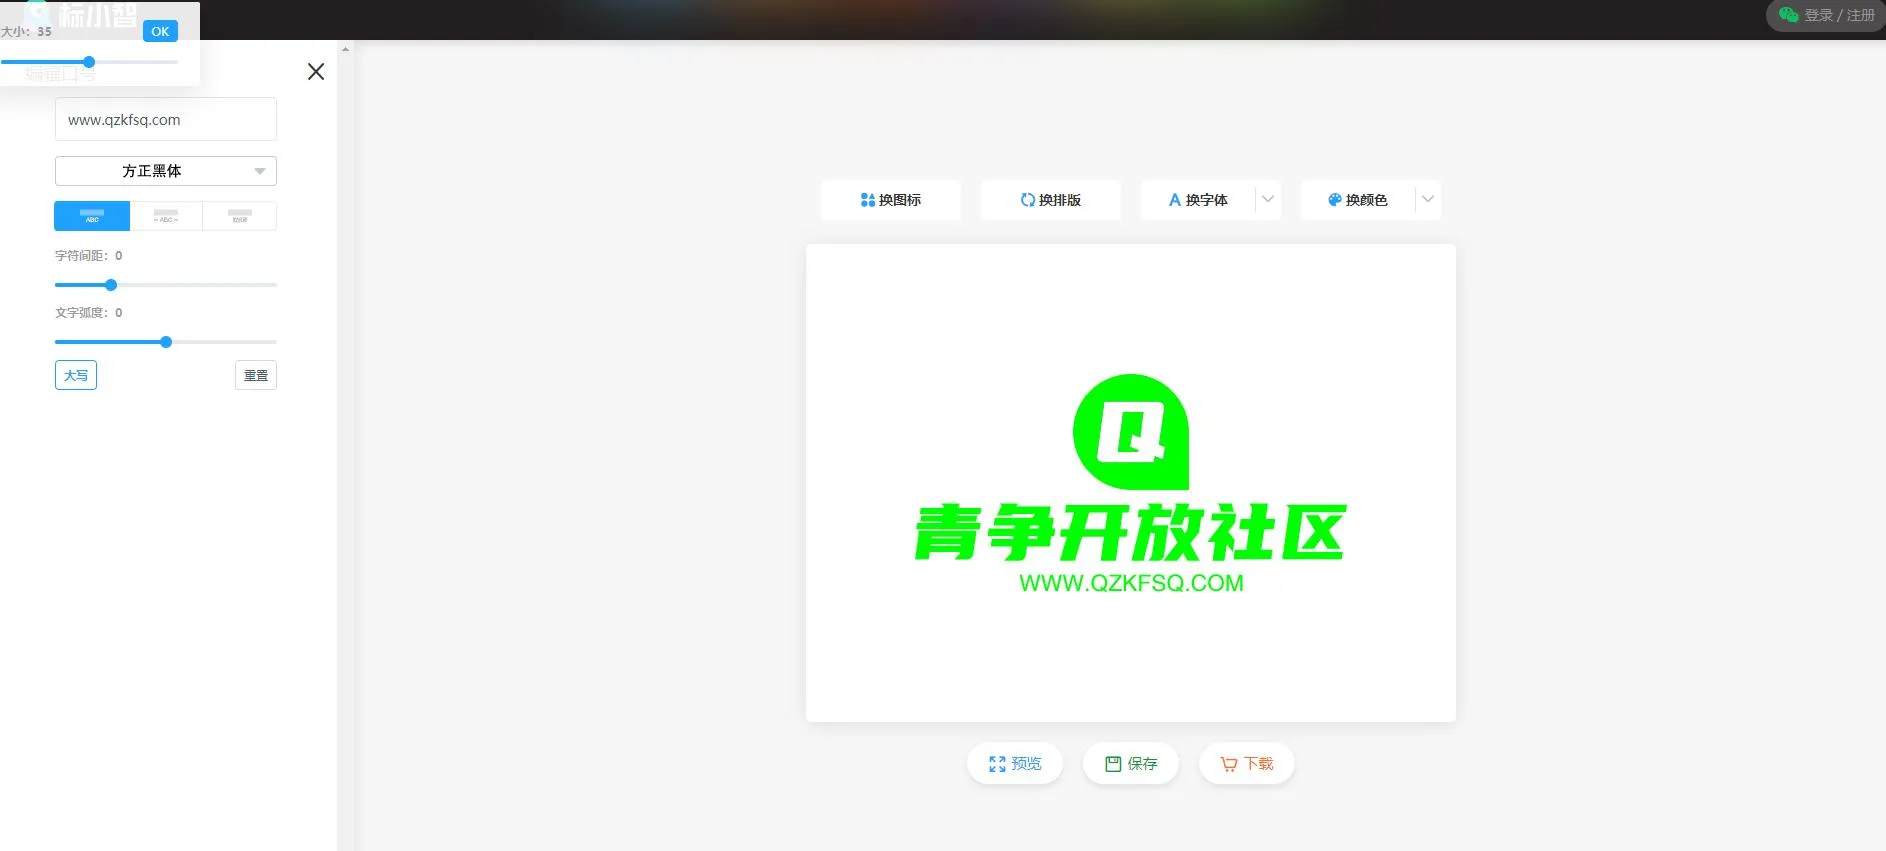1886x851 pixels.
Task: Click the 登录 / 注册 login button
Action: (1826, 15)
